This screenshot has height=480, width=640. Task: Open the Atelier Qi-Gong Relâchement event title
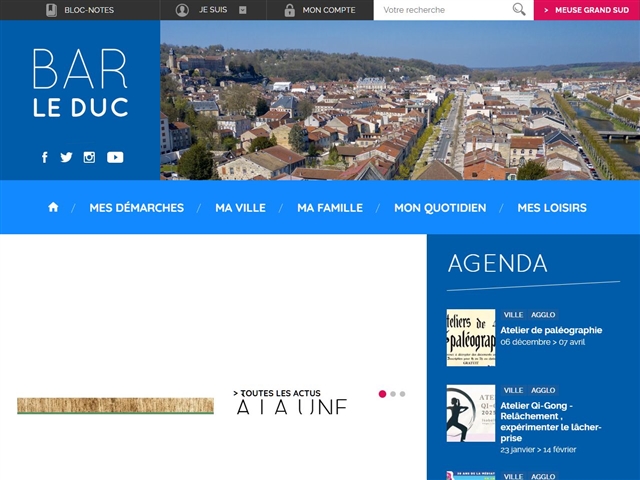pos(551,422)
